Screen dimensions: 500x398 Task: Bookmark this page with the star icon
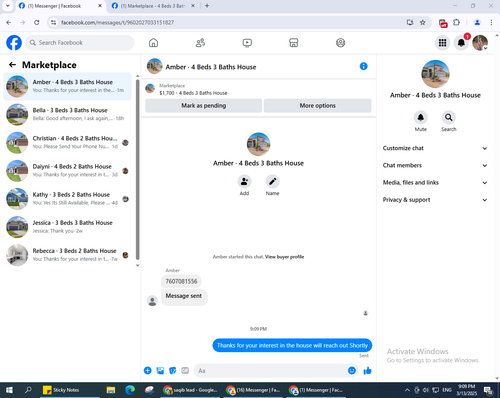(423, 22)
